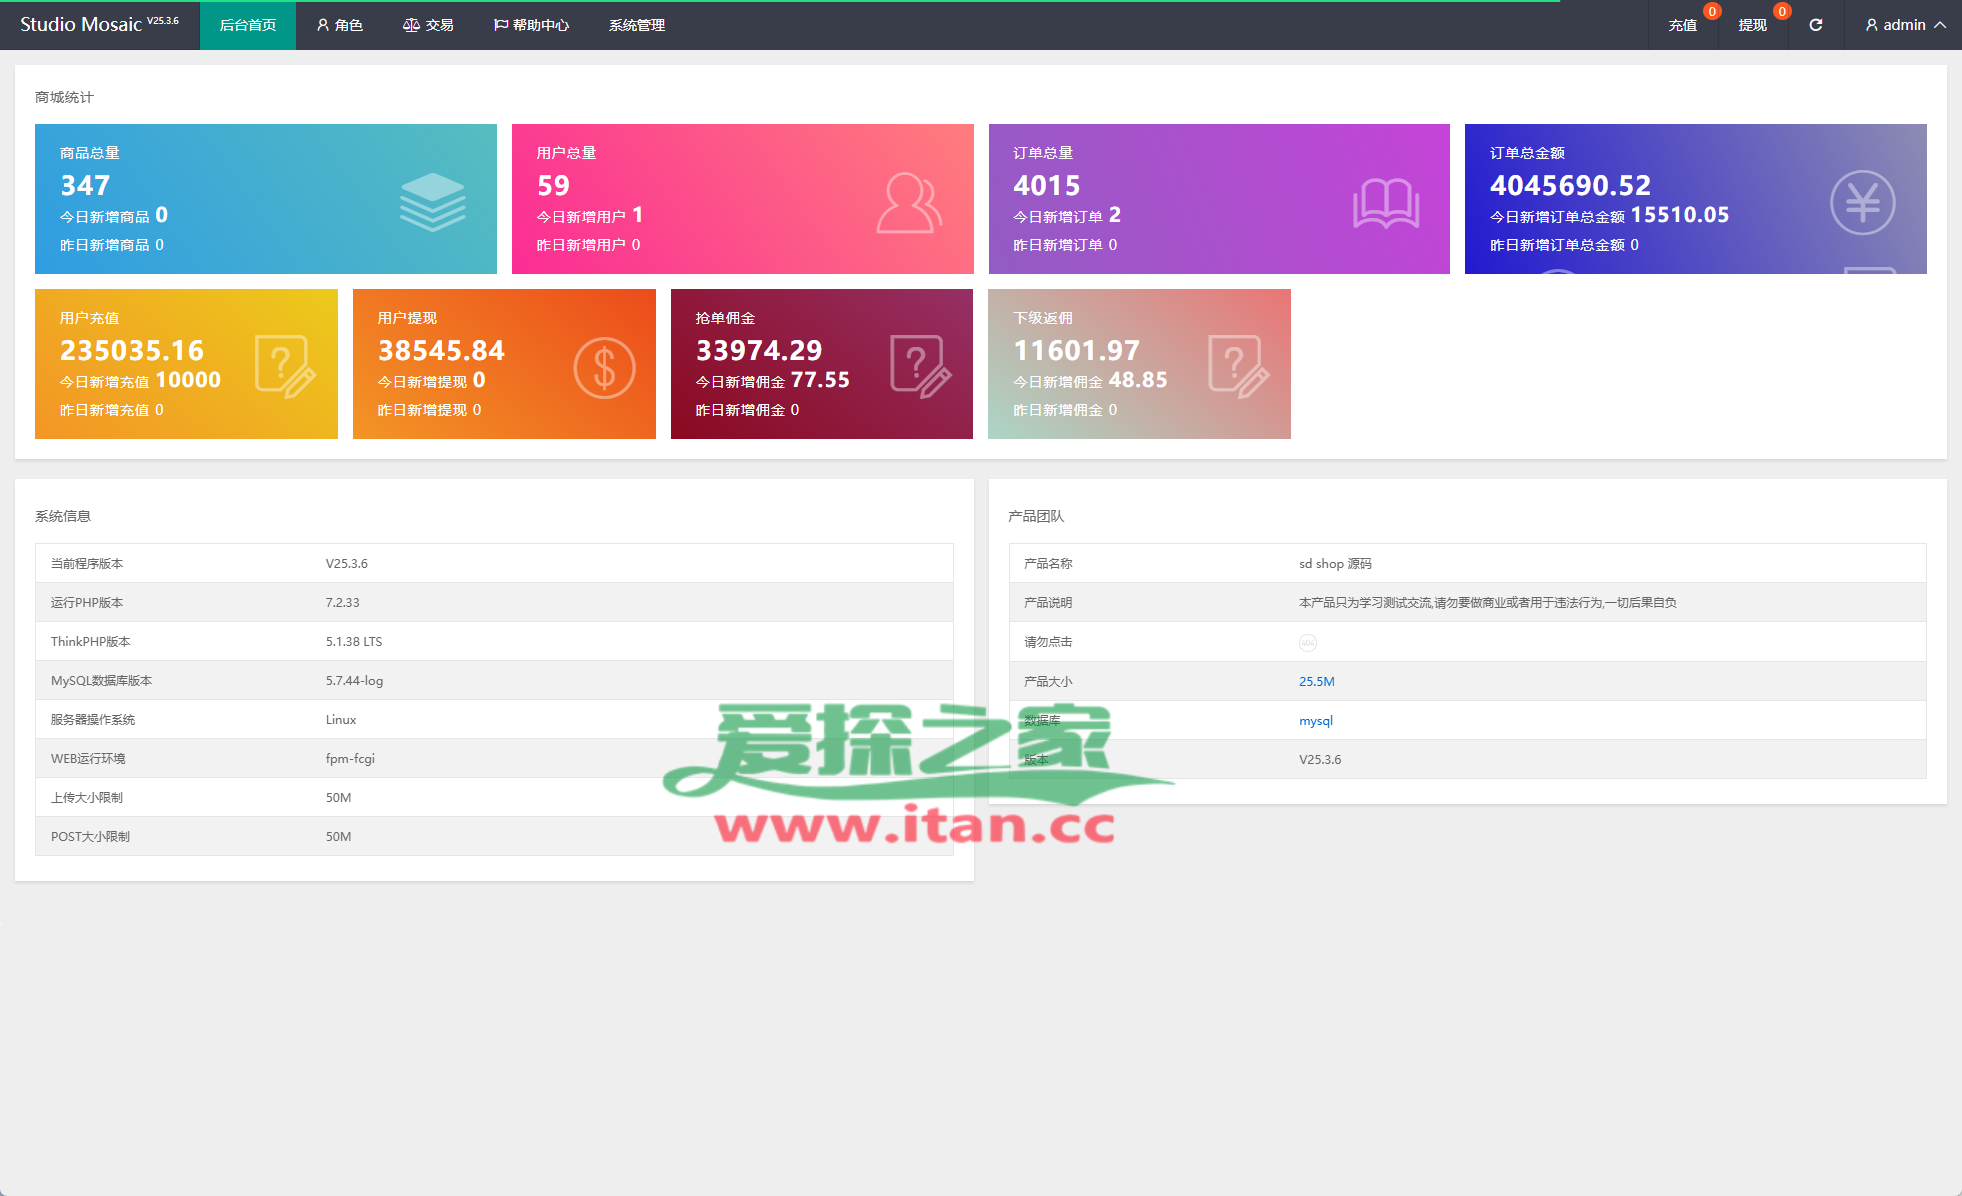
Task: Click the book icon on 订单总量 card
Action: pos(1386,203)
